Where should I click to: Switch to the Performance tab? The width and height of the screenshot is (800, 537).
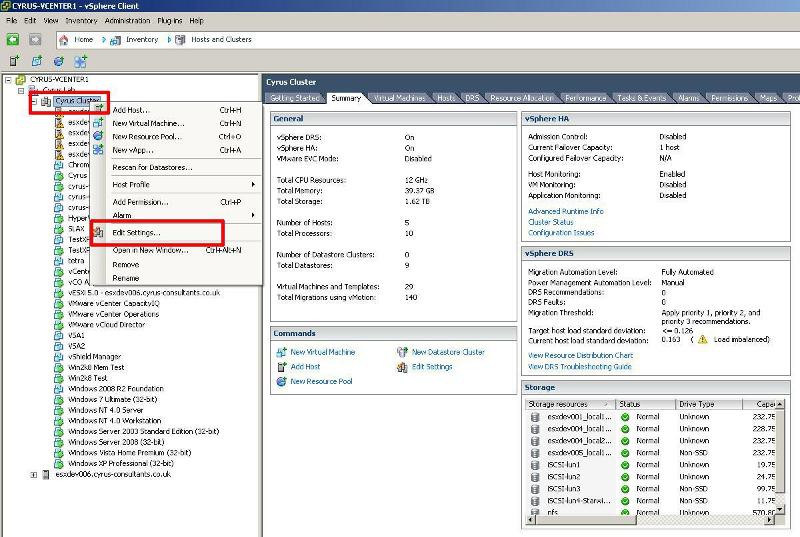[x=585, y=98]
